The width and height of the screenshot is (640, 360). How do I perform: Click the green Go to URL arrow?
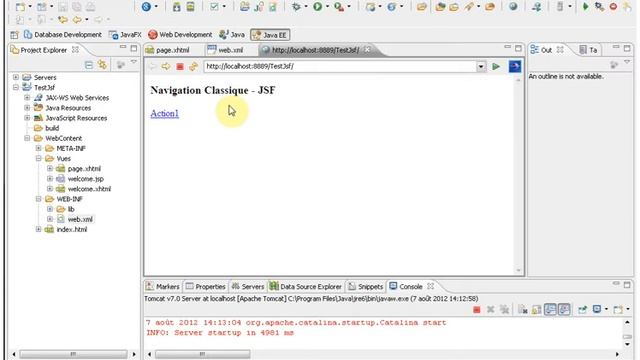point(496,67)
